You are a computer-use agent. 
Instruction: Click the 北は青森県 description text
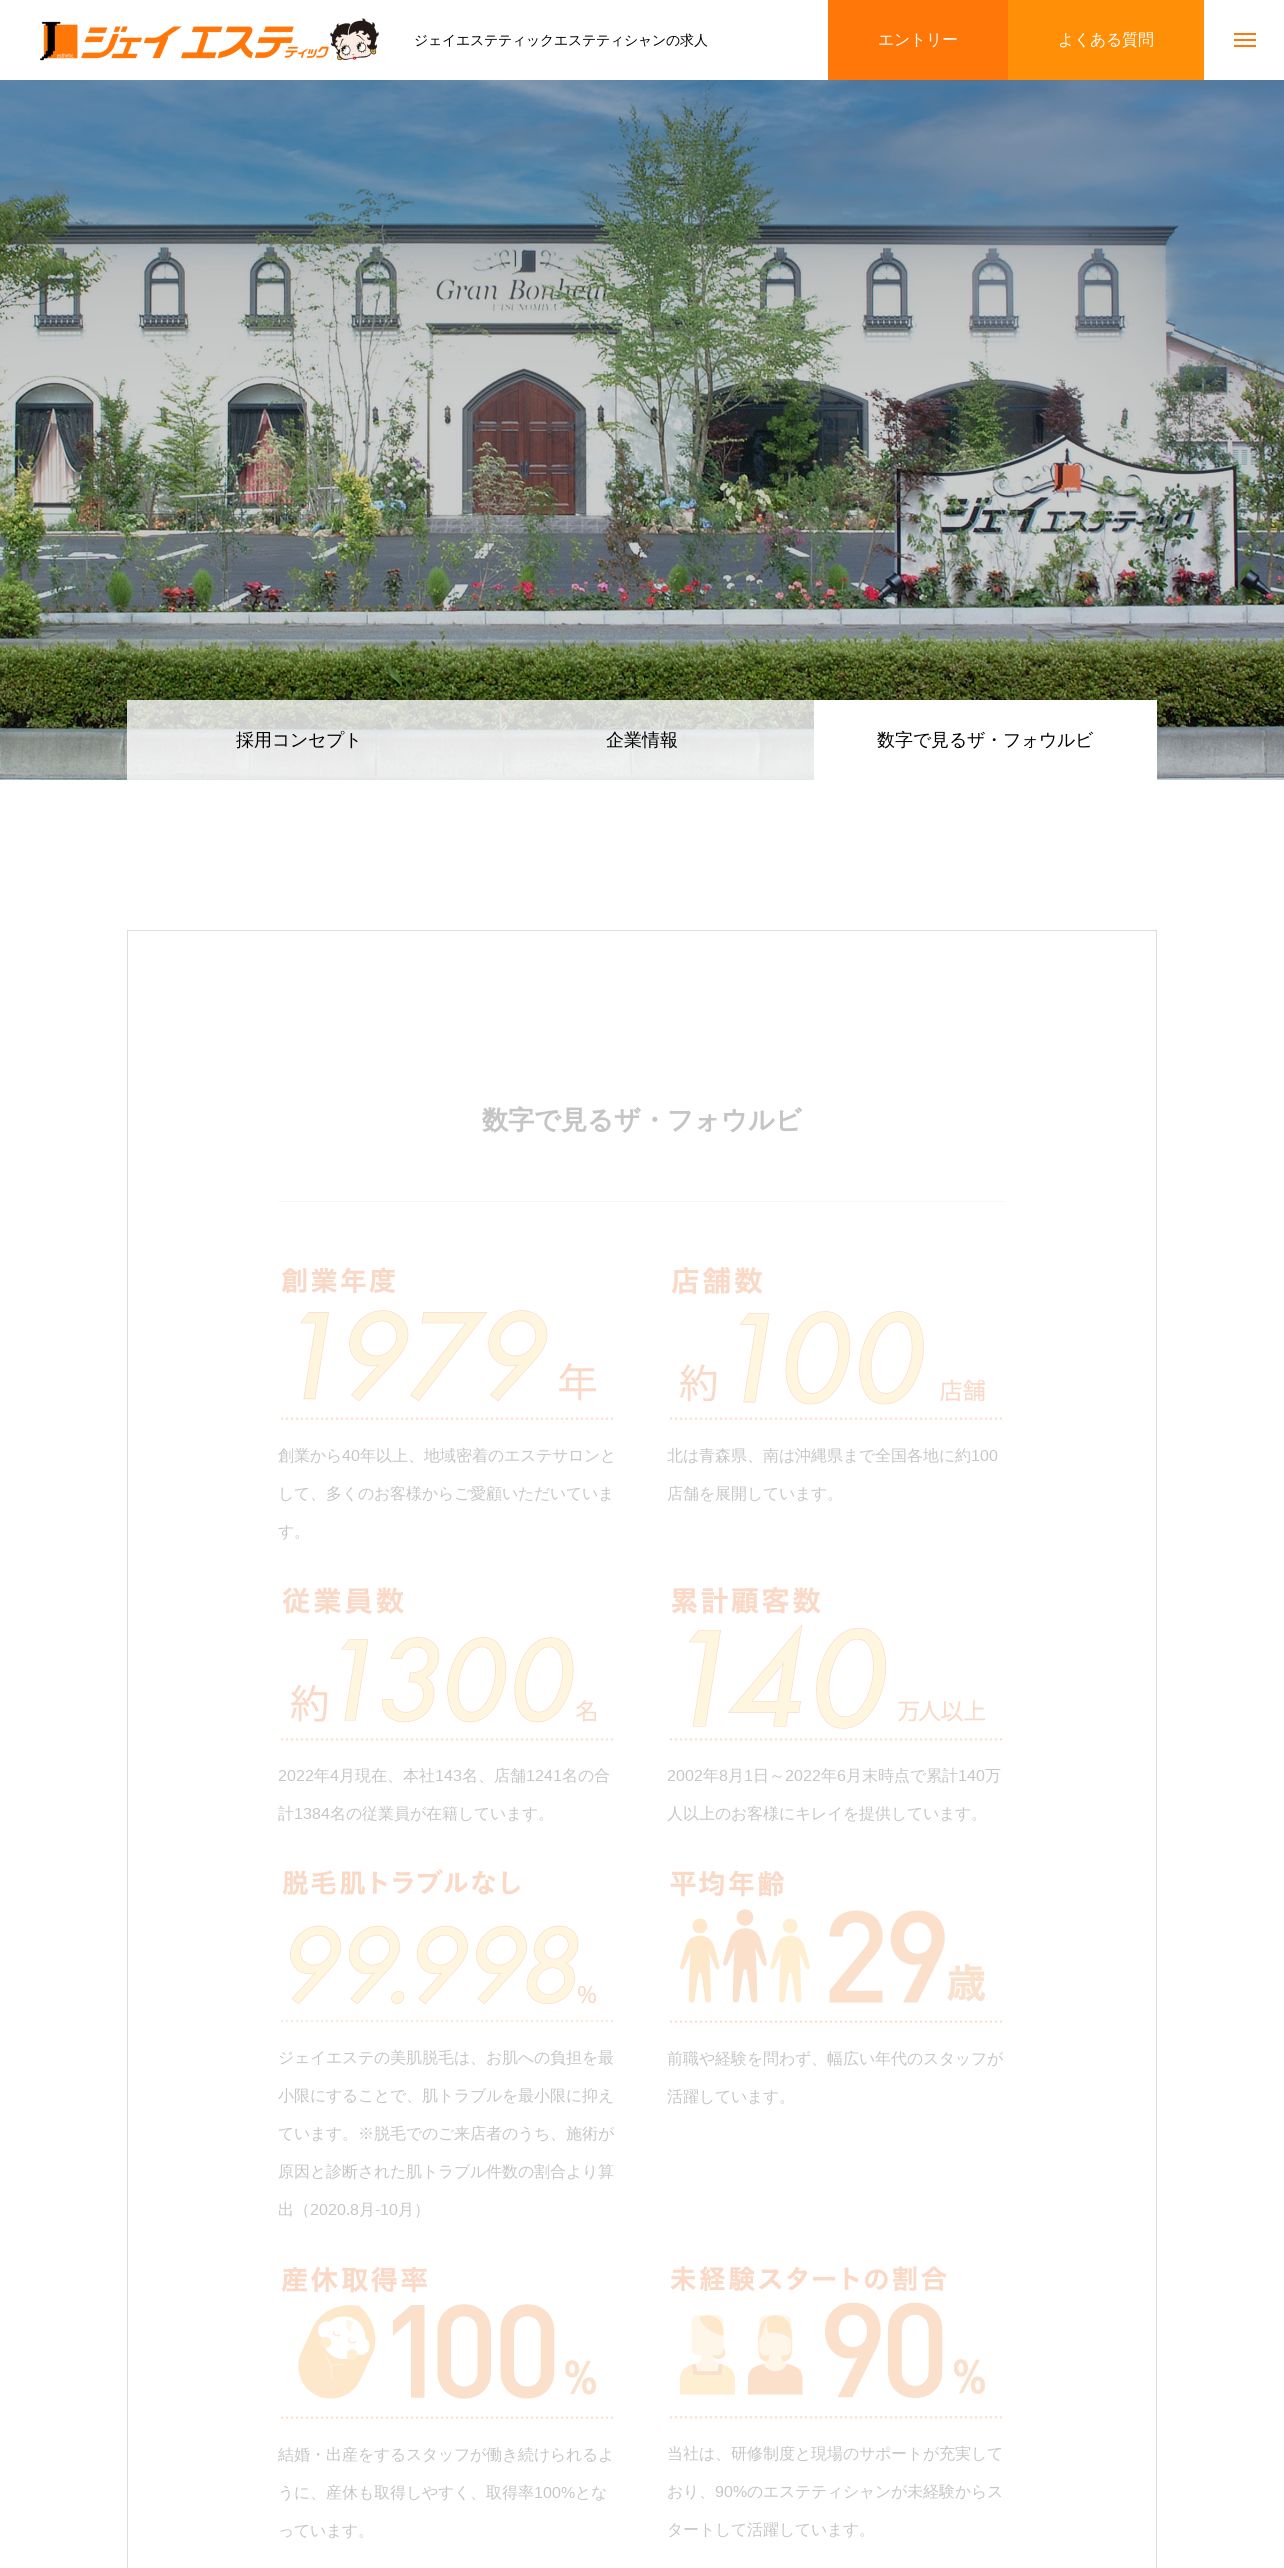(833, 1475)
